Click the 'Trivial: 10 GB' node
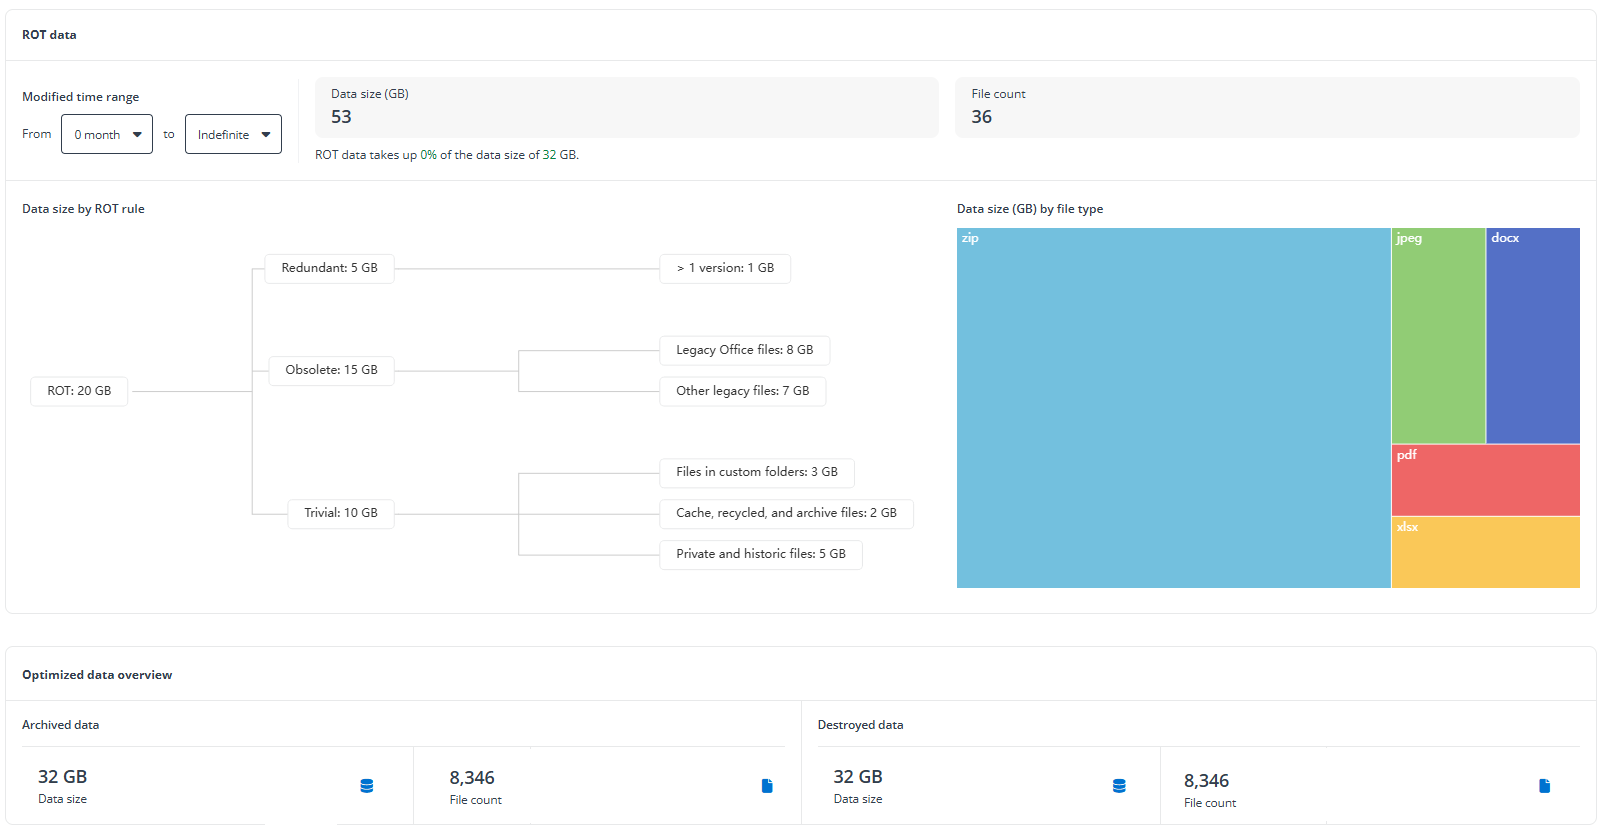 click(x=341, y=513)
